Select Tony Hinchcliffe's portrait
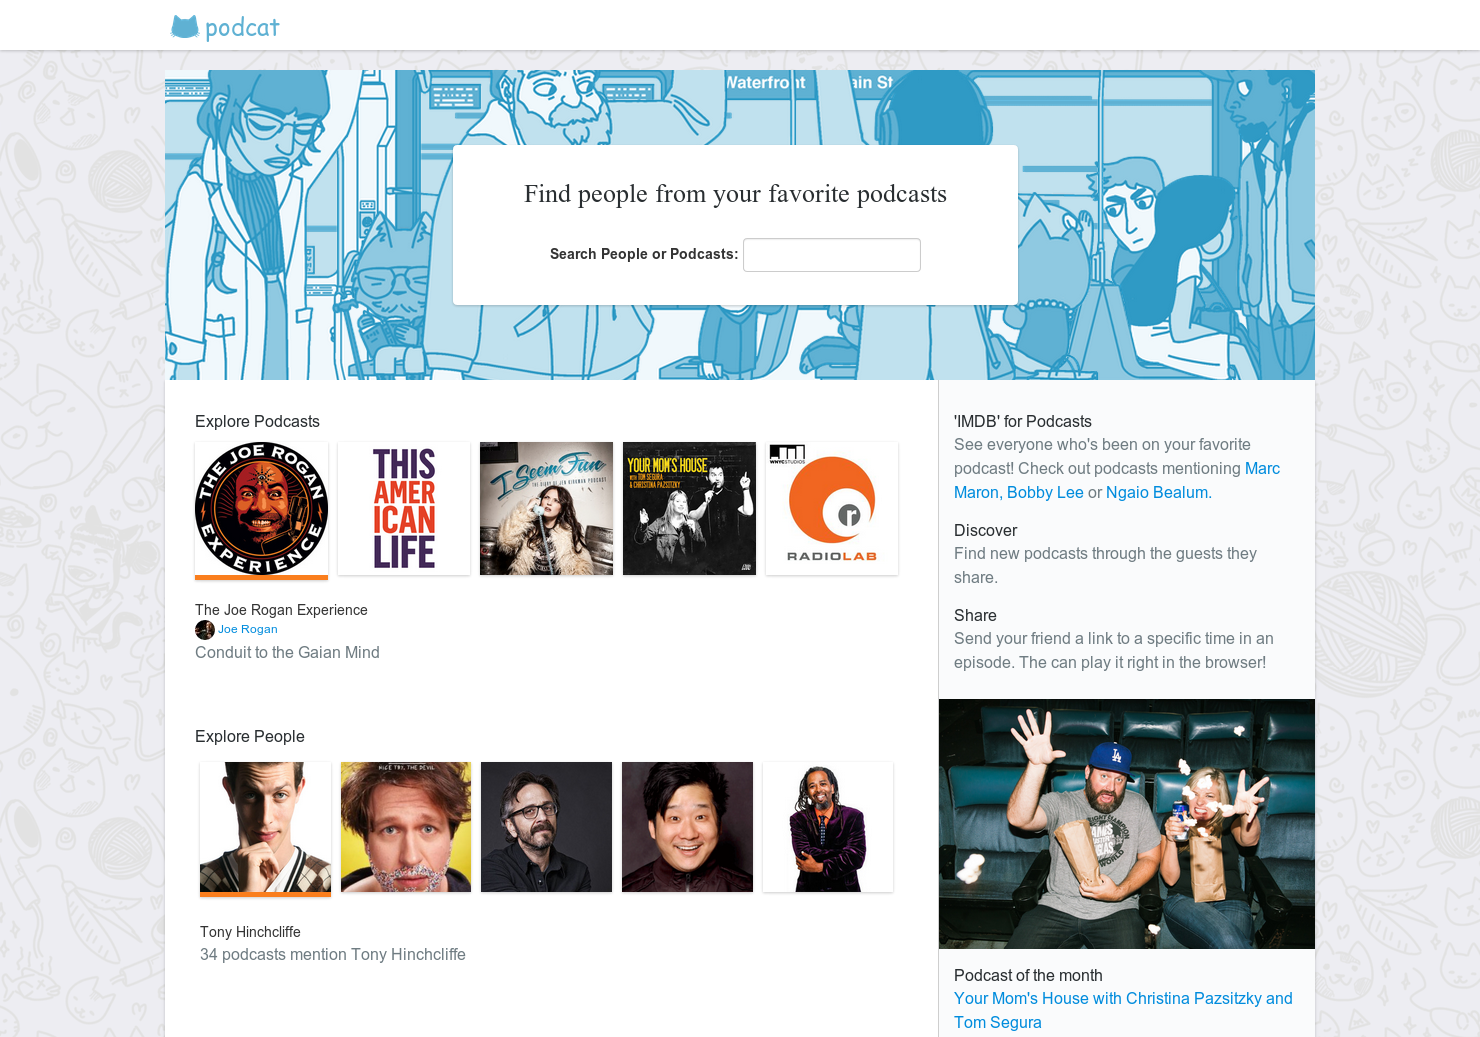Image resolution: width=1480 pixels, height=1037 pixels. pyautogui.click(x=265, y=827)
